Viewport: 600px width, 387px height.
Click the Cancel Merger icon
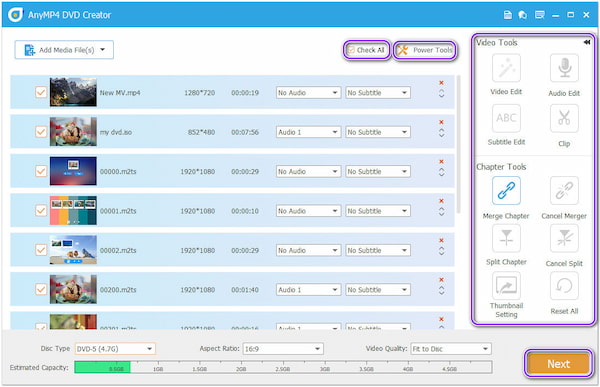564,191
